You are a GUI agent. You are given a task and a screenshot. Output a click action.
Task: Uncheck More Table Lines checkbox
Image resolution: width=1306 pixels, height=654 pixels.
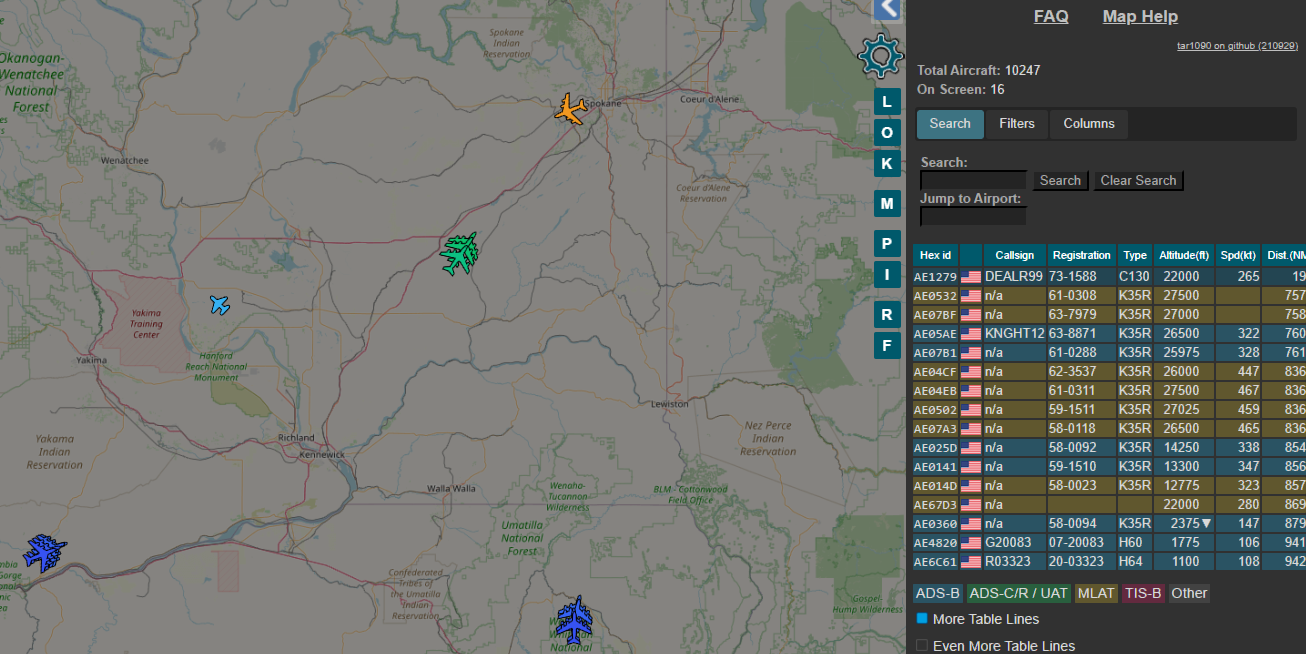point(922,619)
